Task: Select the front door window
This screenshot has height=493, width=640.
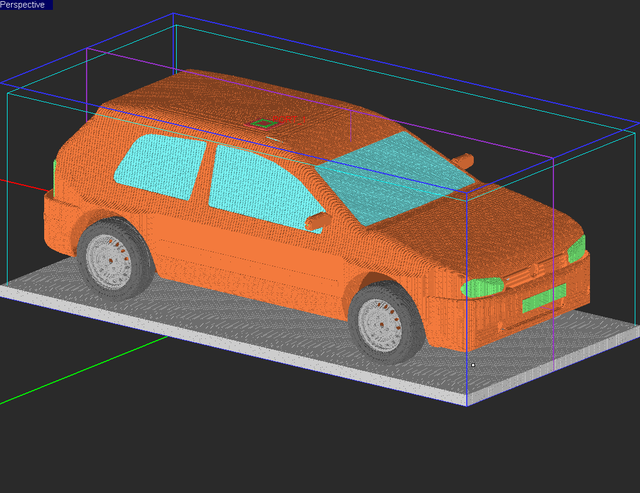Action: tap(260, 185)
